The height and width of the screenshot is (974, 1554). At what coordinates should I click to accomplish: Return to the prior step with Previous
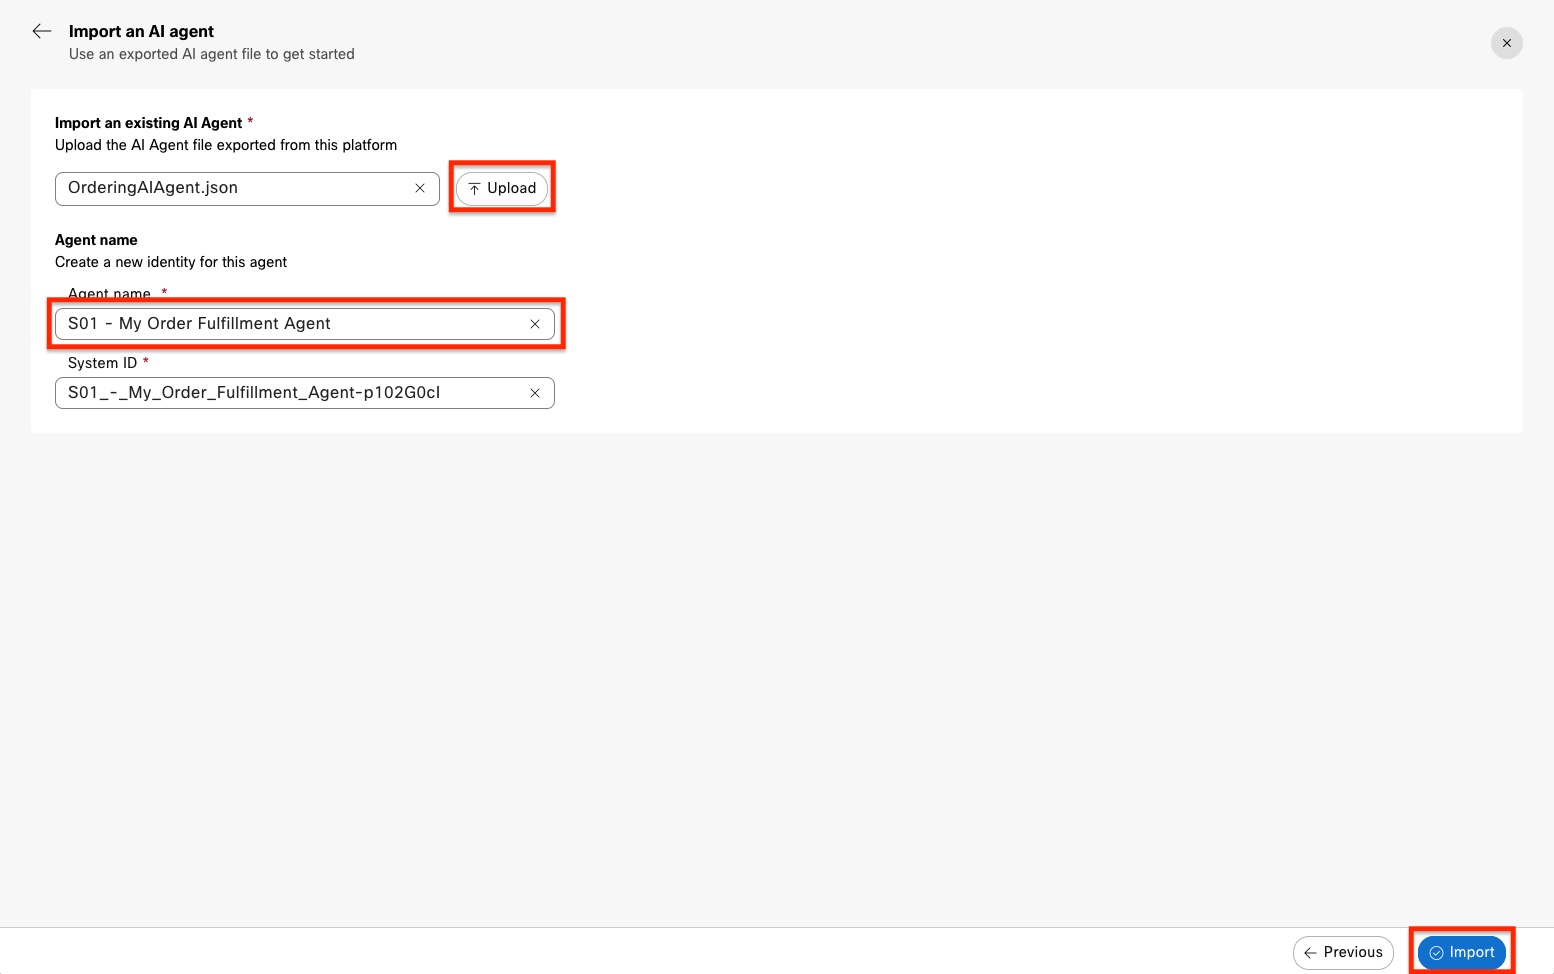[1343, 952]
